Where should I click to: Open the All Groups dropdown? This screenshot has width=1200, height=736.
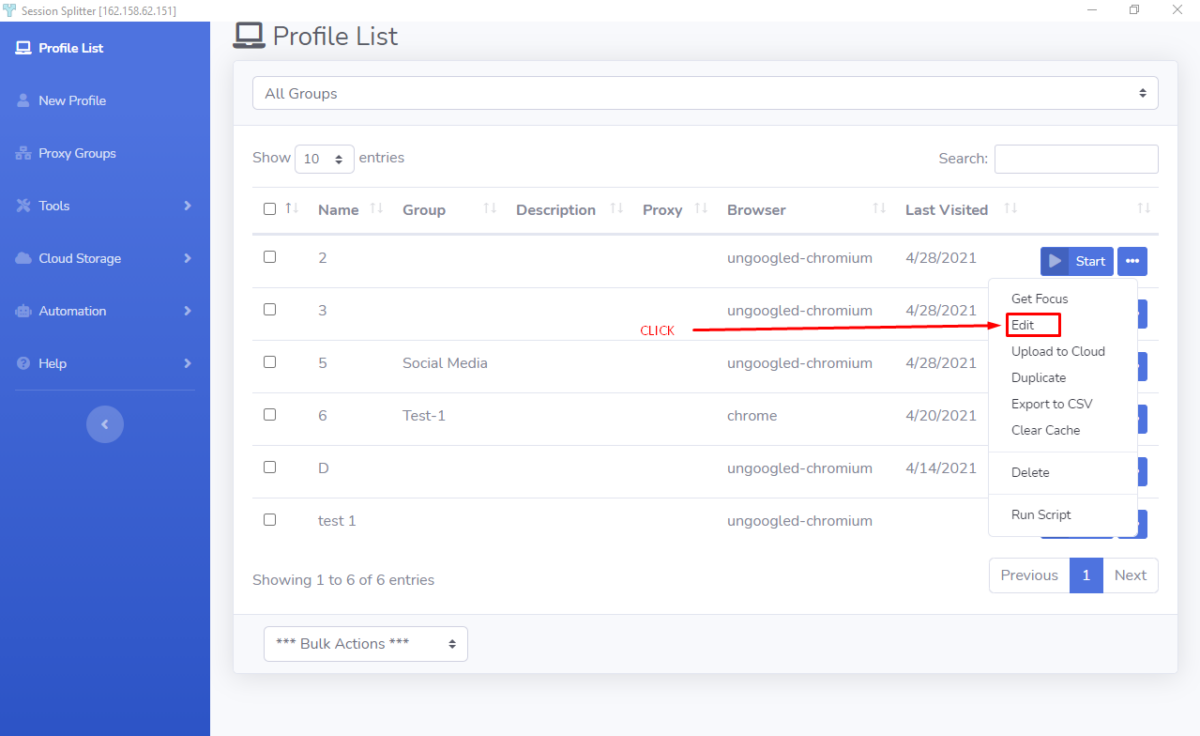tap(705, 94)
